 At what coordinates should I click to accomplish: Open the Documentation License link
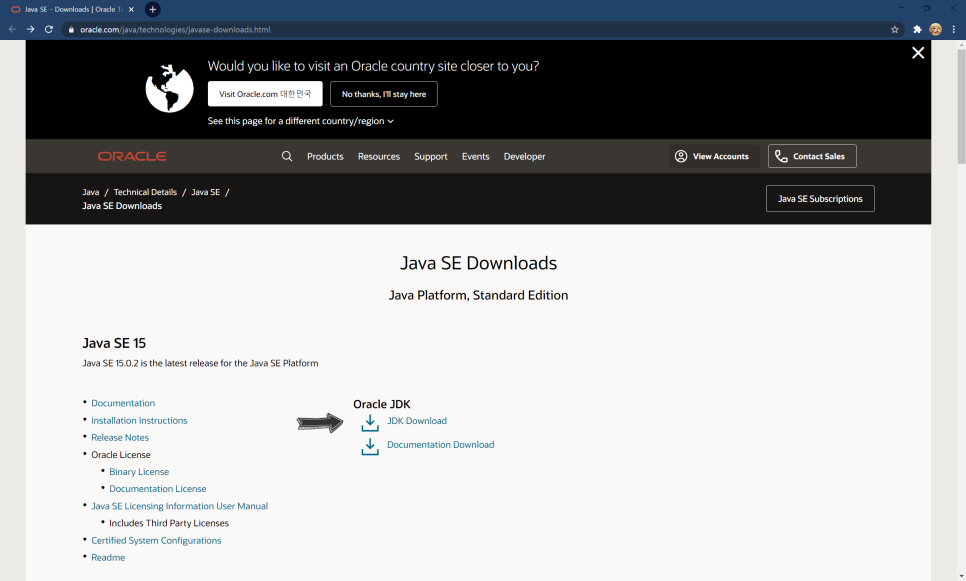coord(158,489)
